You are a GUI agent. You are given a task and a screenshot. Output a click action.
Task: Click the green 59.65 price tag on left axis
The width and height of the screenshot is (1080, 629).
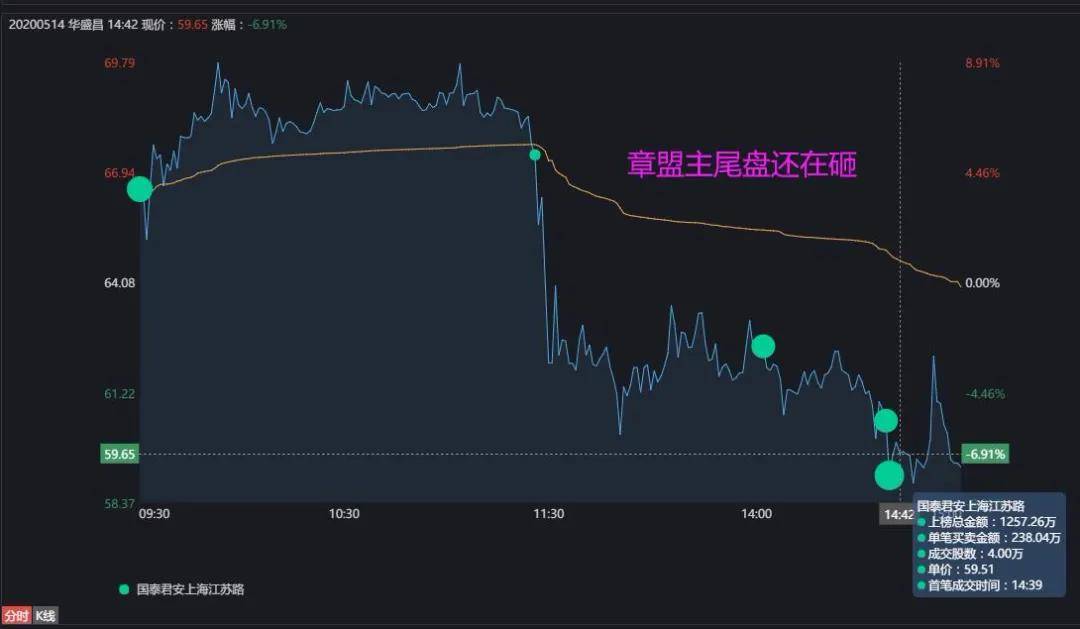coord(120,454)
